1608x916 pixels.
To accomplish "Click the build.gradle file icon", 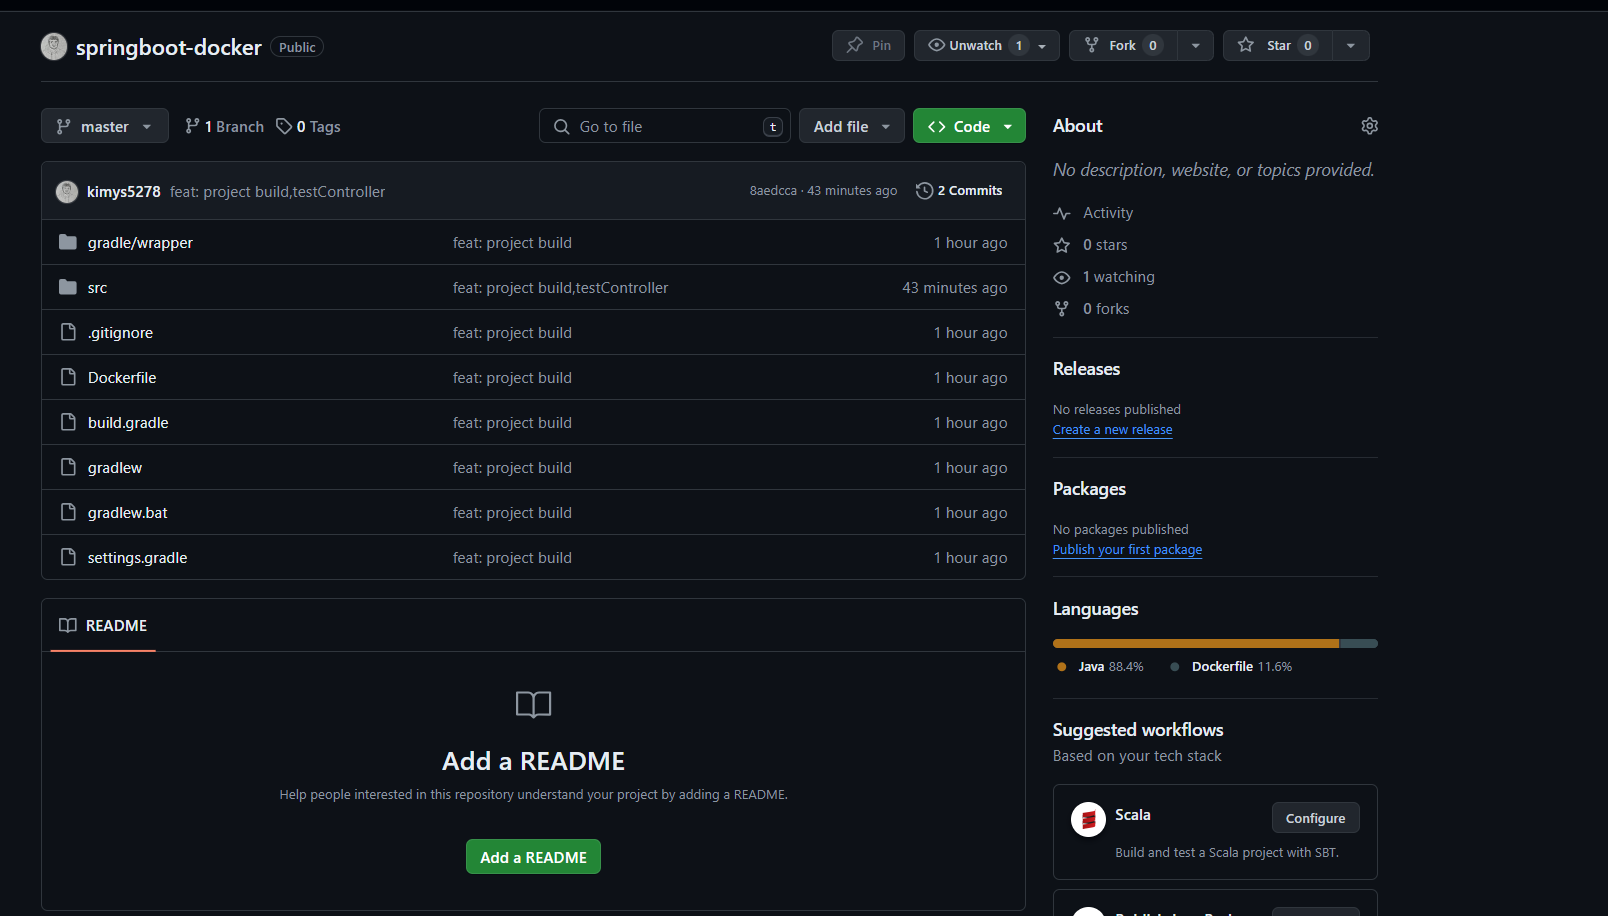I will click(68, 422).
